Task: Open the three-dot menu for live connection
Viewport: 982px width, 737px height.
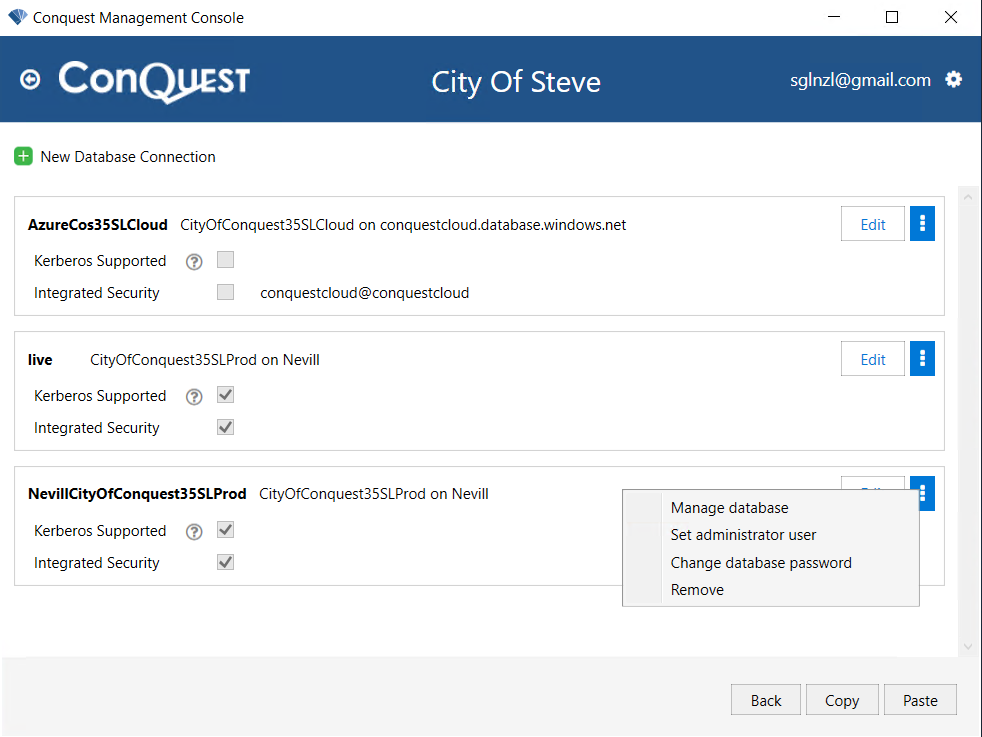Action: (x=922, y=359)
